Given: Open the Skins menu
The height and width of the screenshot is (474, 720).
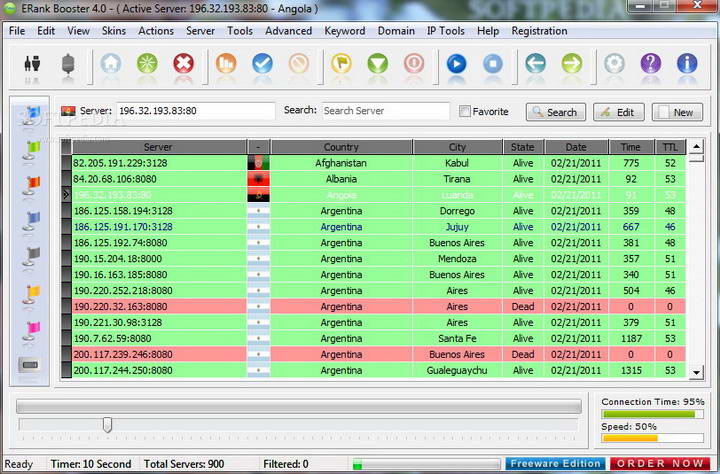Looking at the screenshot, I should pos(114,31).
